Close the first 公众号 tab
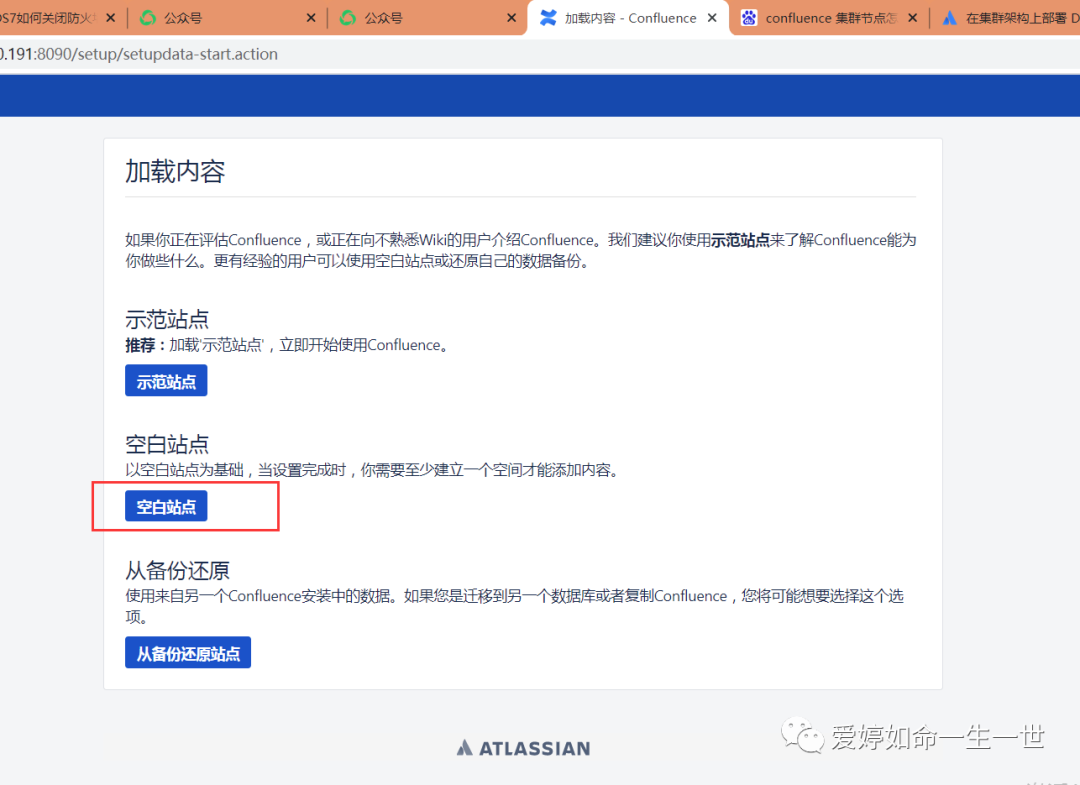This screenshot has width=1080, height=785. [311, 18]
